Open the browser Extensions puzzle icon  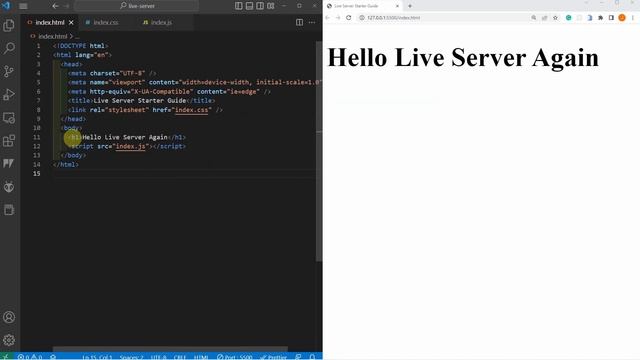(x=600, y=18)
